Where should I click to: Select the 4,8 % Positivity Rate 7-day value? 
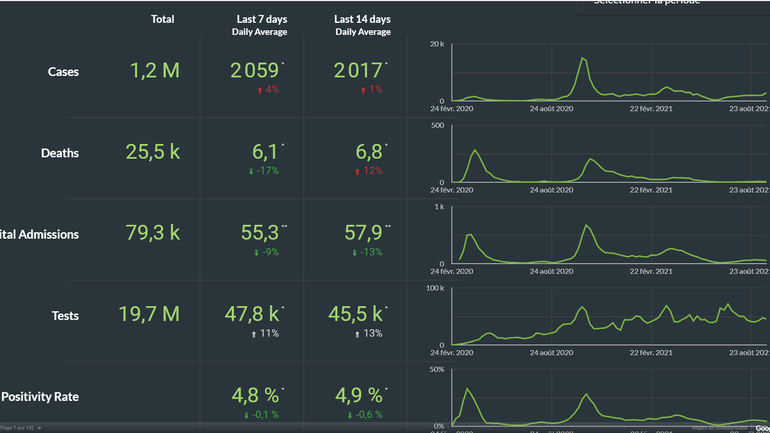(255, 396)
